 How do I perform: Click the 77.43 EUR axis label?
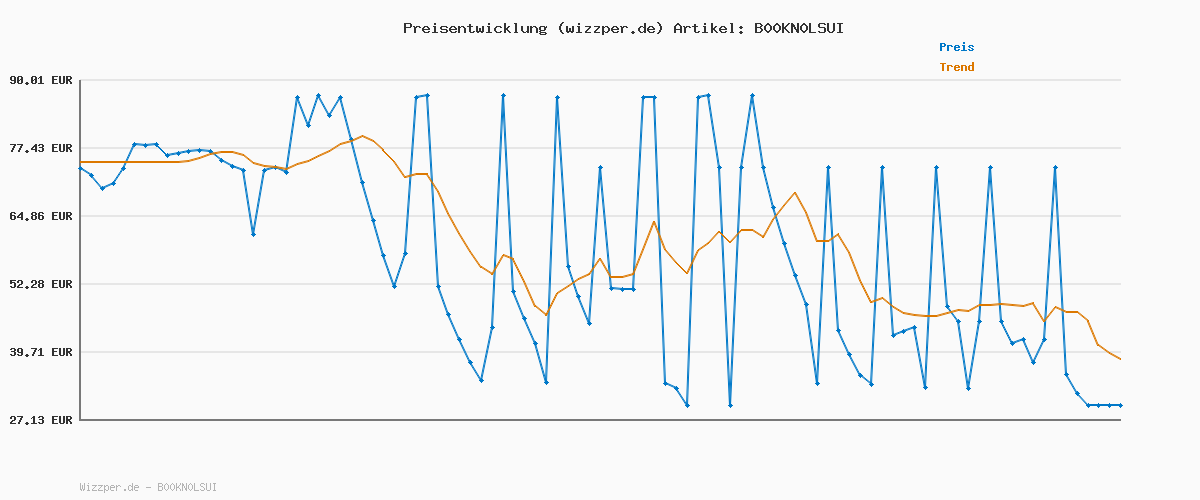pyautogui.click(x=39, y=148)
